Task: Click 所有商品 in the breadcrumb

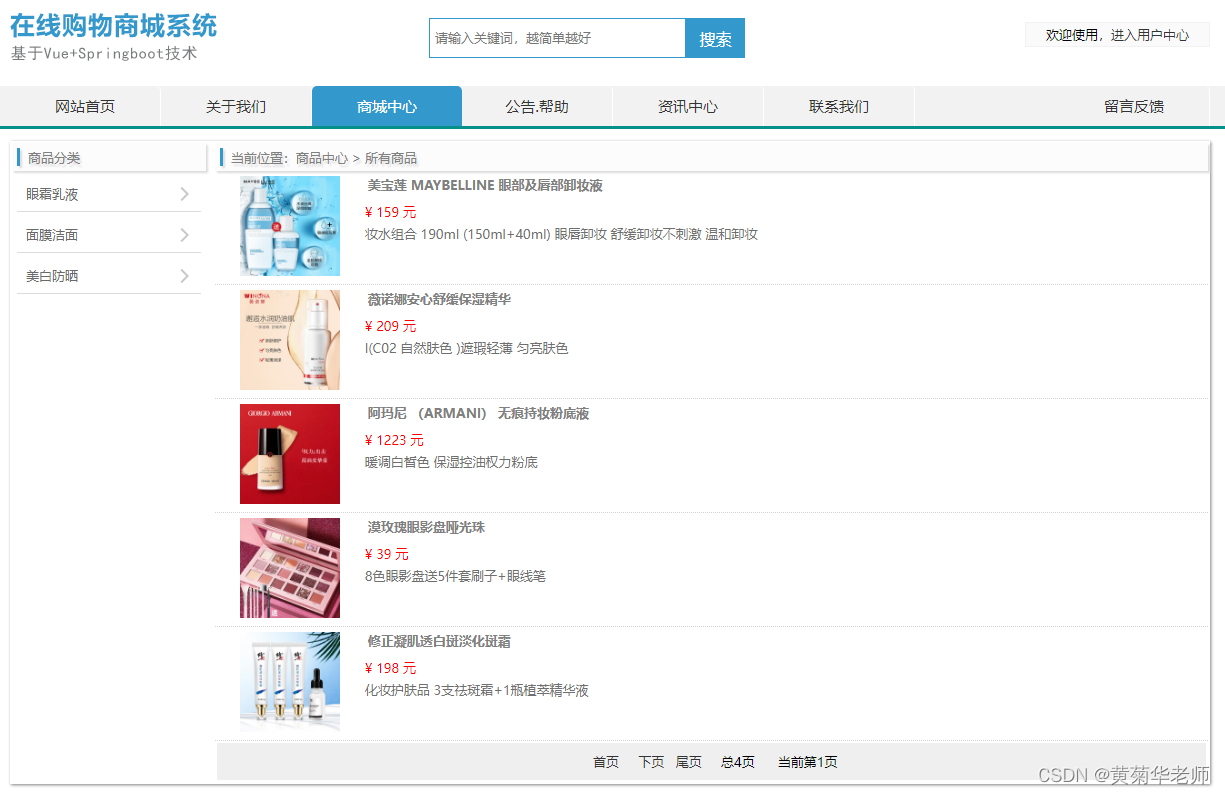Action: (x=391, y=158)
